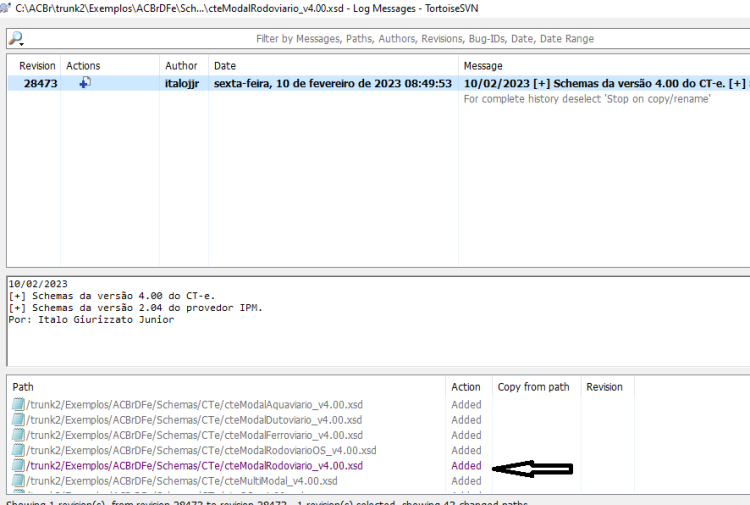Click the Action column header in changed paths

tap(465, 387)
